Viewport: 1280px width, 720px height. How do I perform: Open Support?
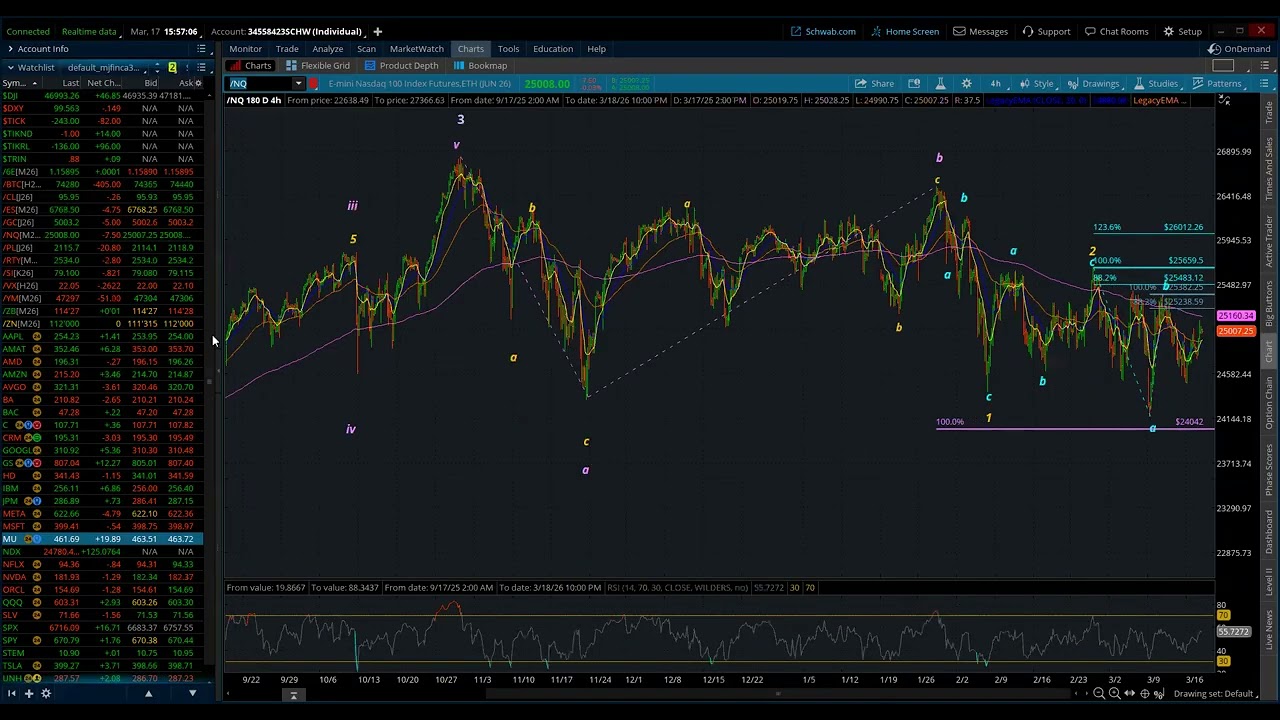point(1046,32)
